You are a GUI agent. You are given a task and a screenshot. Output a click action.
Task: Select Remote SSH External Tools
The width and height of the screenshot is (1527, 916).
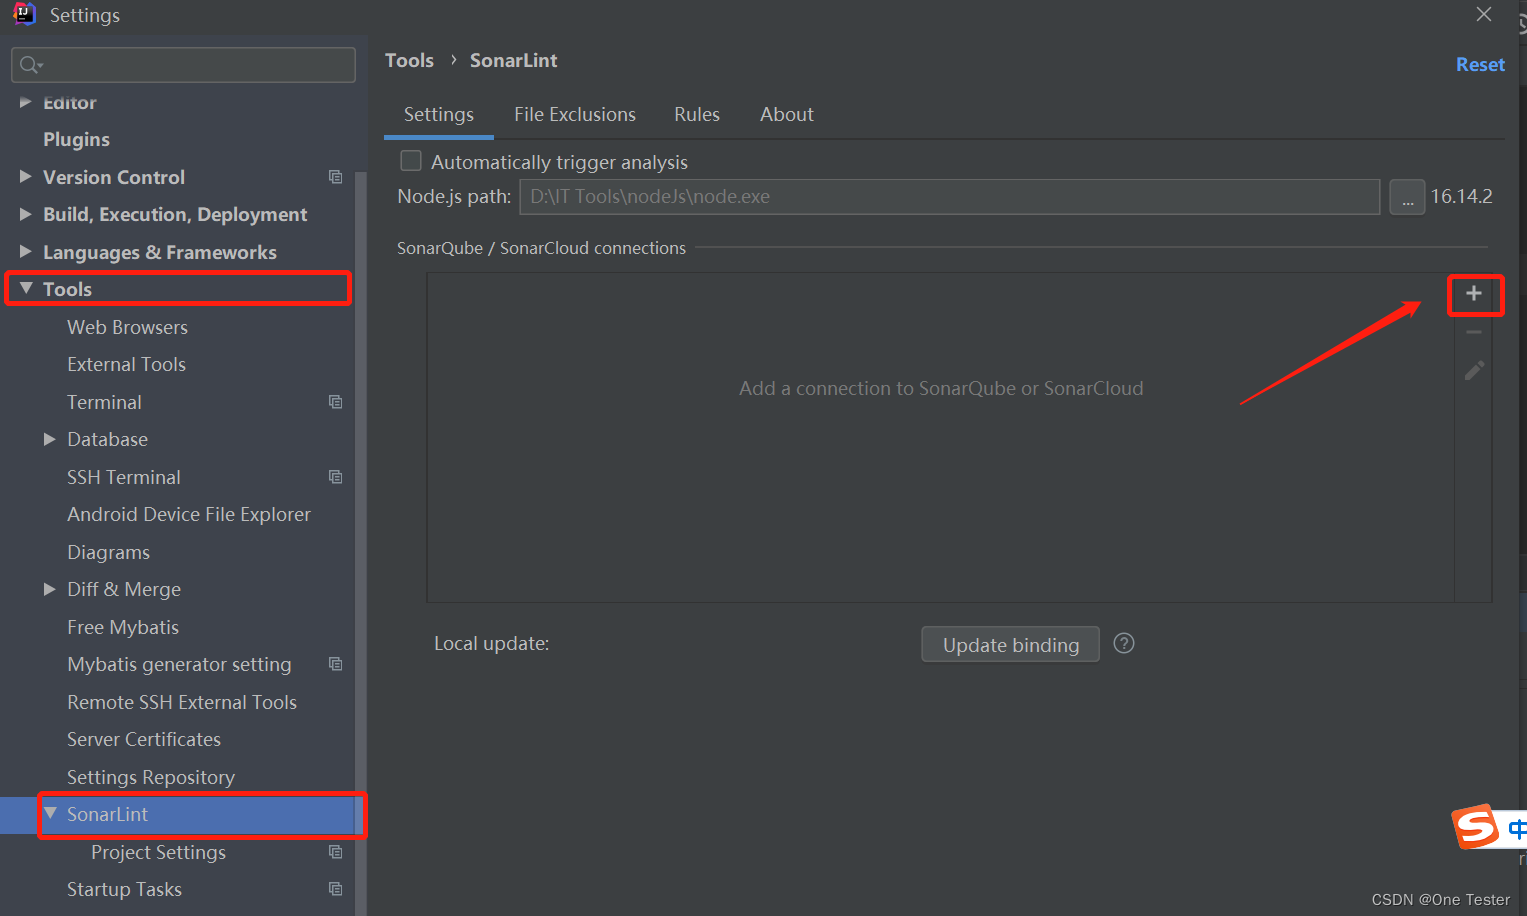coord(182,702)
